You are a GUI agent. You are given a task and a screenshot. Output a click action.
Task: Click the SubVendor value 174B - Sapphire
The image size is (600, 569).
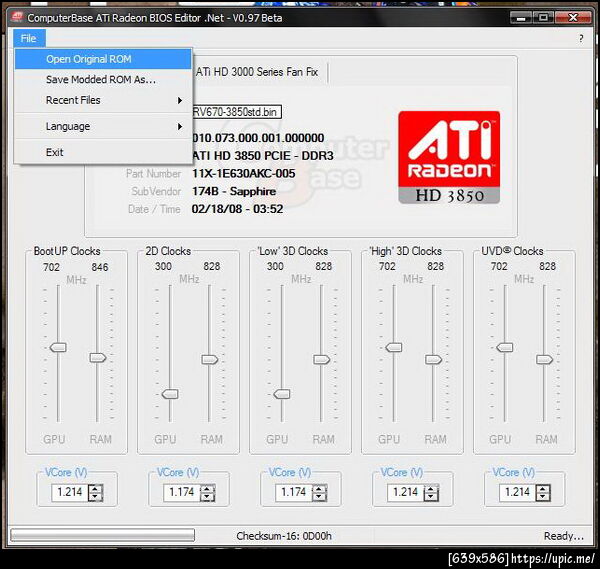(234, 191)
